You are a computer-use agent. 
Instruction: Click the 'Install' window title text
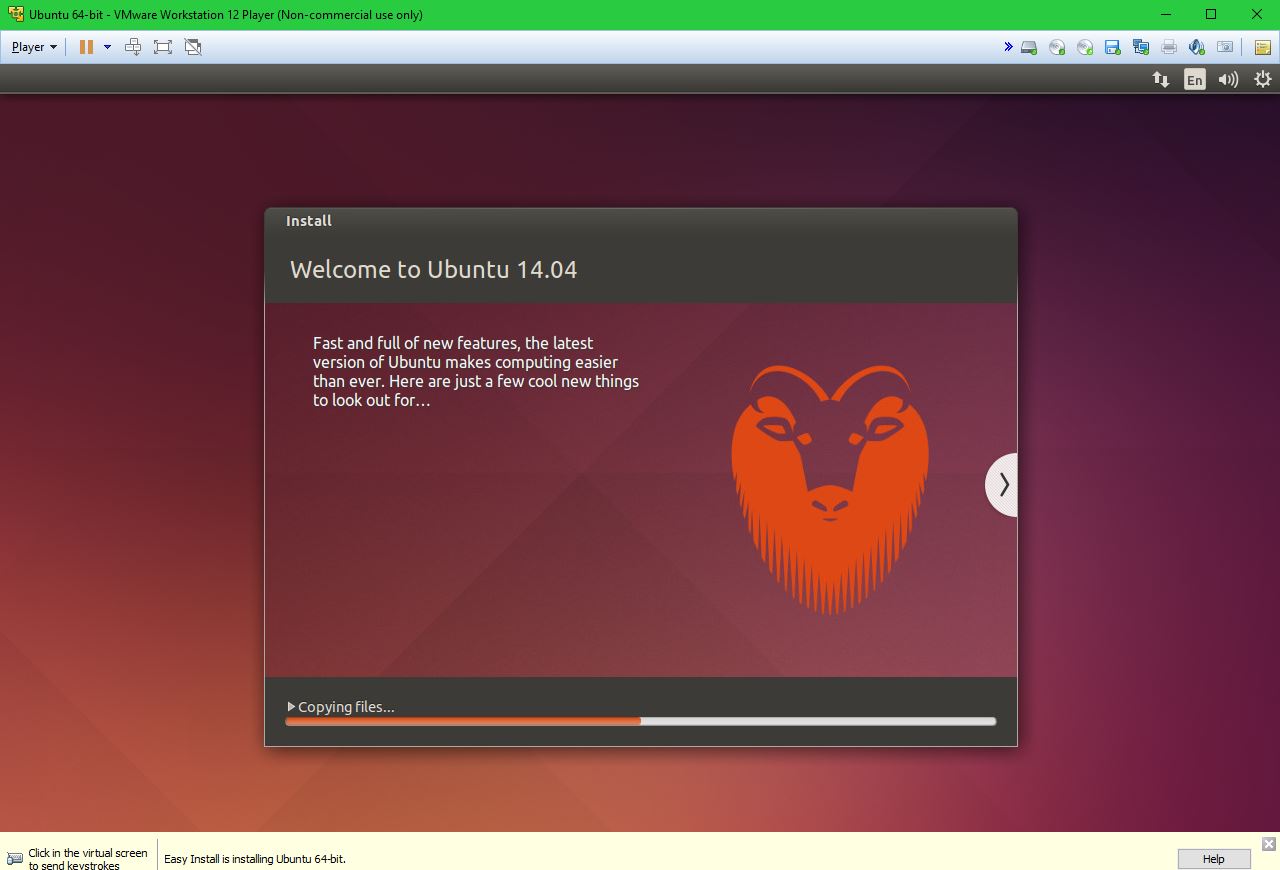point(308,221)
